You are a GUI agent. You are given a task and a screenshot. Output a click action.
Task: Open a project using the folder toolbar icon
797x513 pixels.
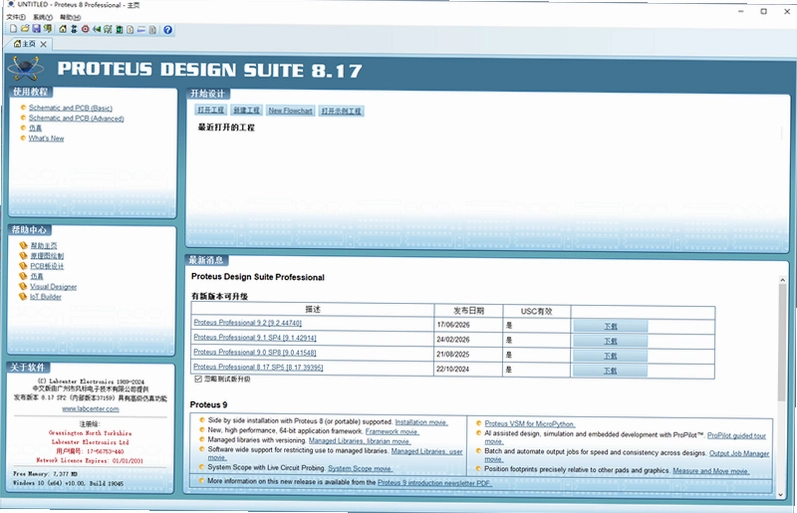[24, 29]
